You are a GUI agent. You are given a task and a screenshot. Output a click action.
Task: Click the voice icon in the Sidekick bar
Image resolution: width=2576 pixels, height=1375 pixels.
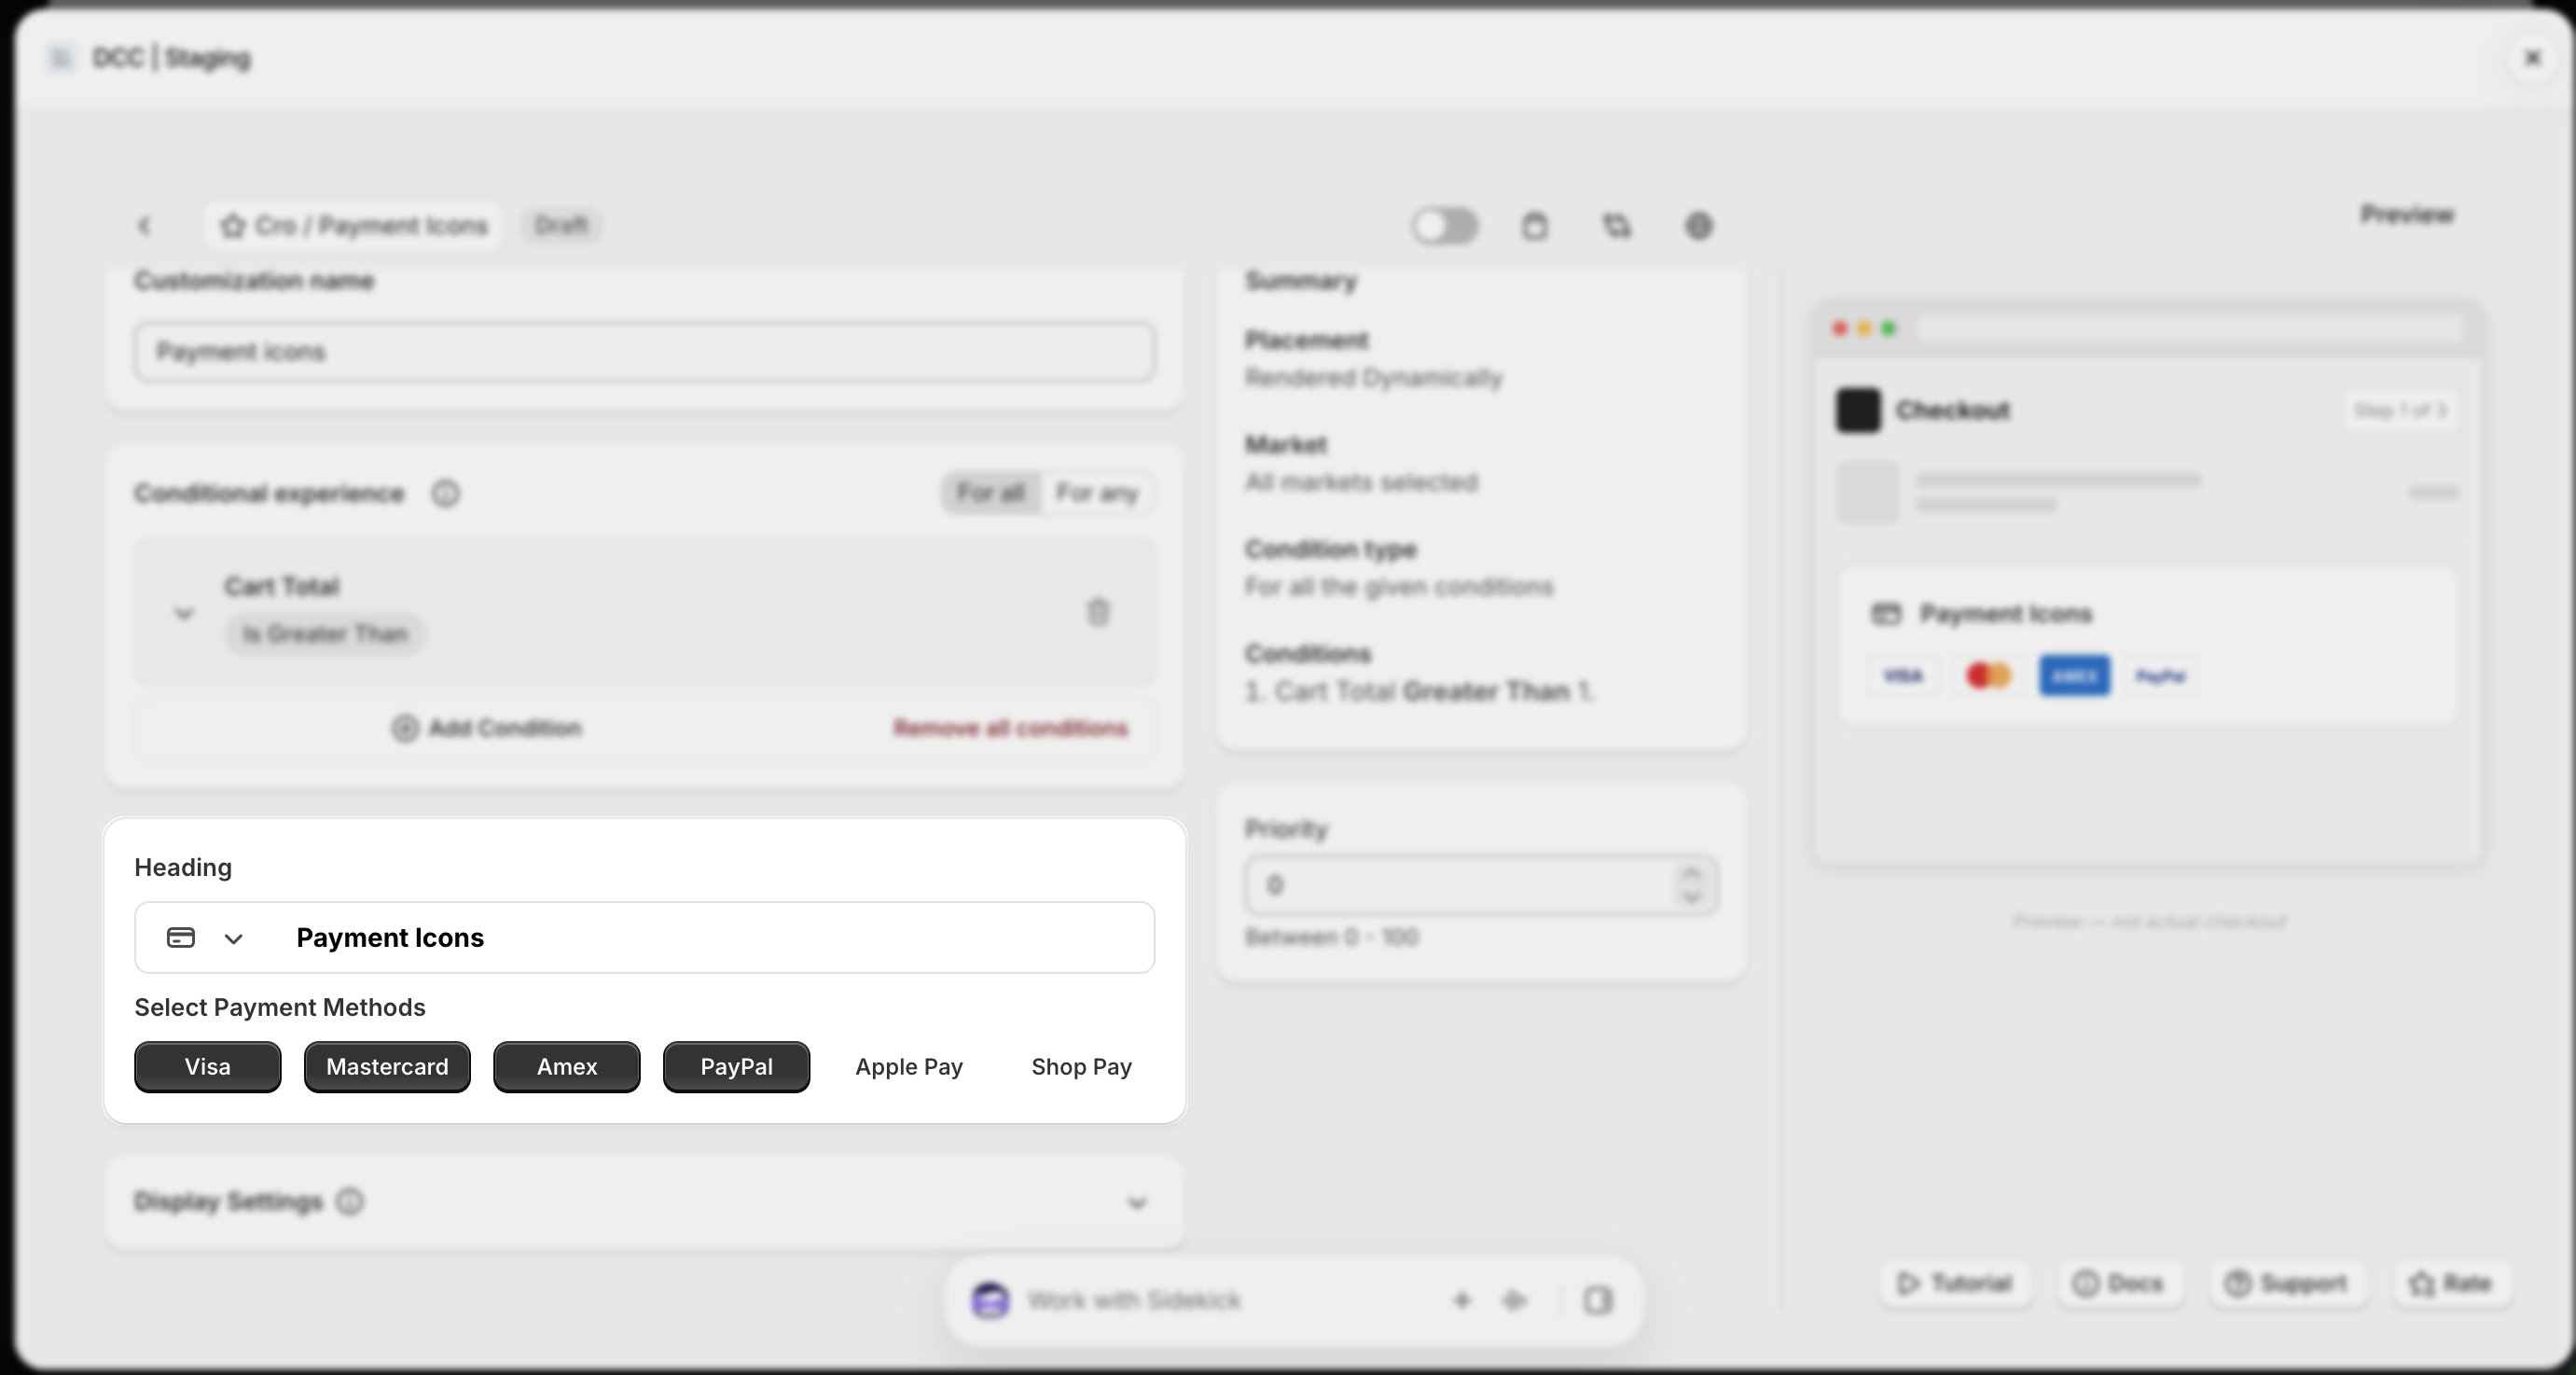(x=1515, y=1300)
